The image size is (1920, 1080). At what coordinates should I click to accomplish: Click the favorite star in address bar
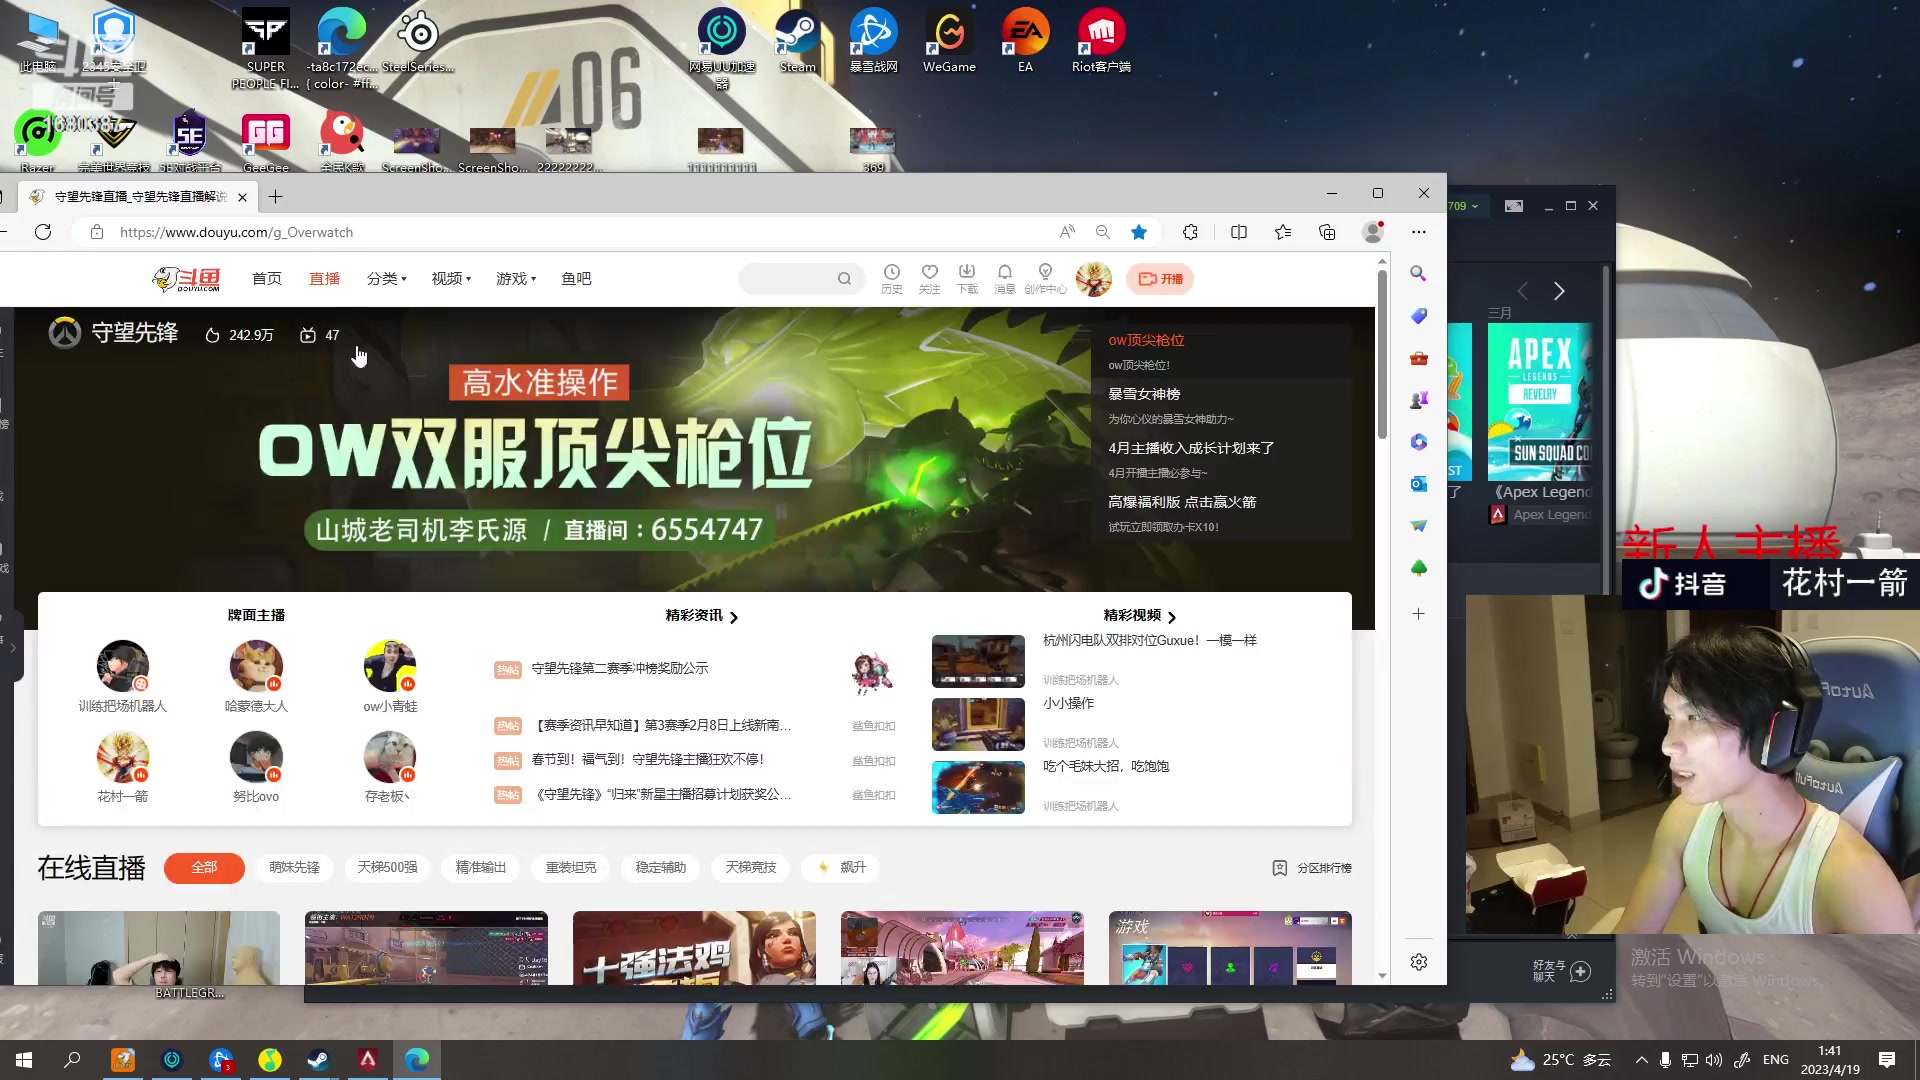click(x=1138, y=232)
